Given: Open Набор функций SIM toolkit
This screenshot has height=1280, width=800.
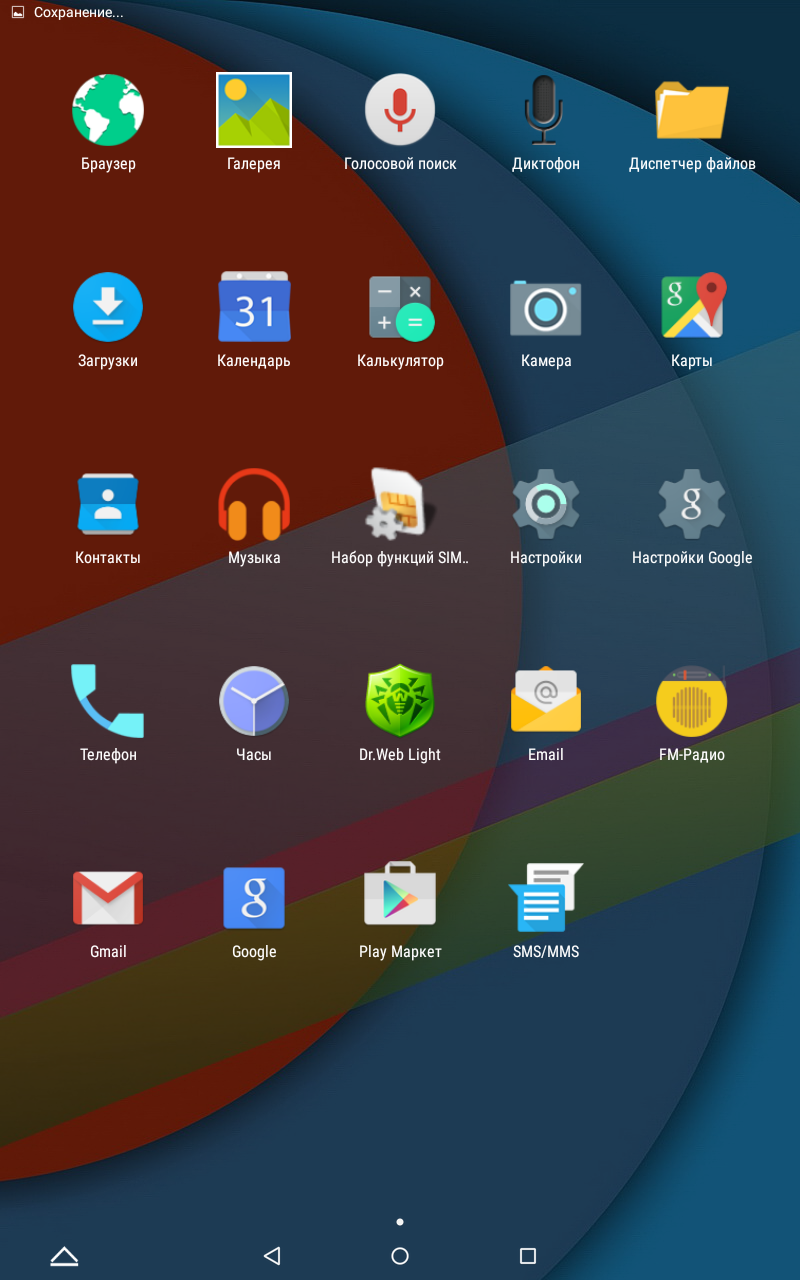Looking at the screenshot, I should 400,505.
